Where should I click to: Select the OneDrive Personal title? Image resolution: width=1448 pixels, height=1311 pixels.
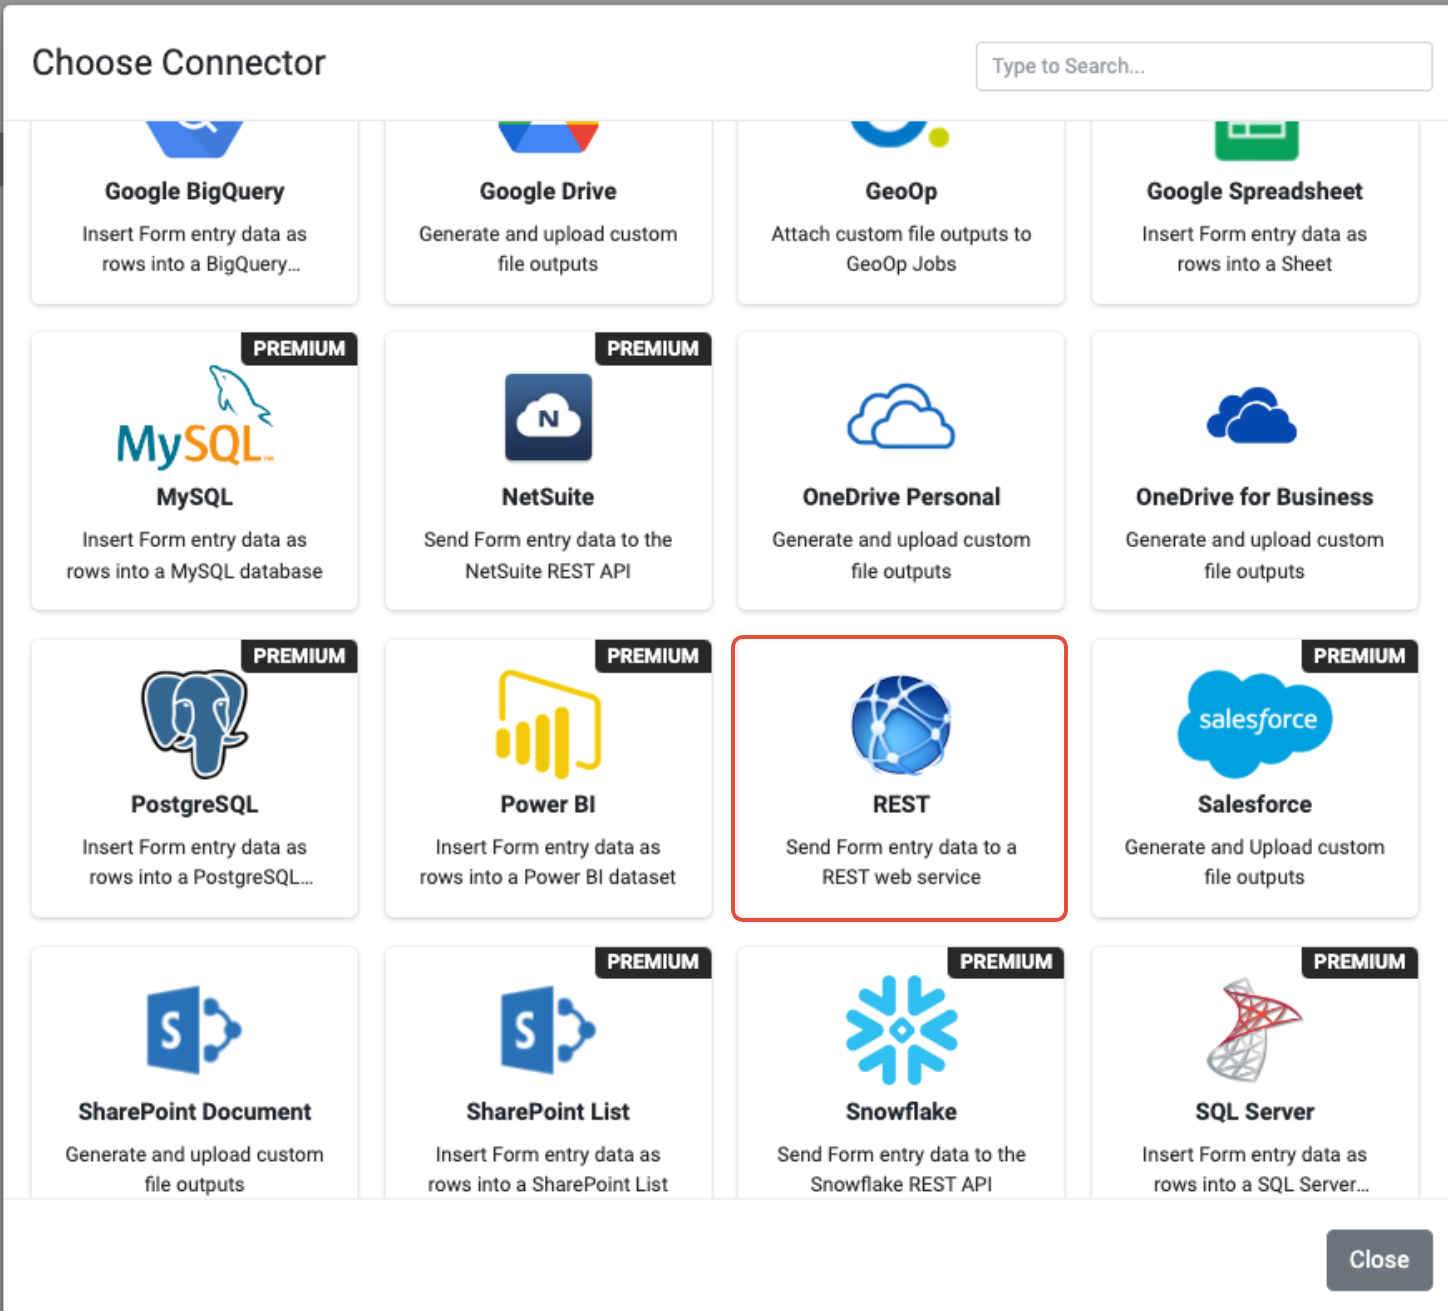[x=901, y=497]
